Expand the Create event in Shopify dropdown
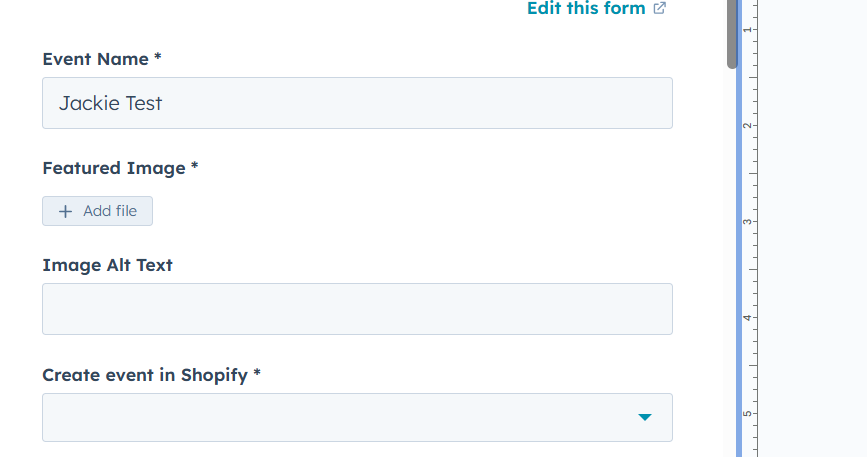 (357, 417)
